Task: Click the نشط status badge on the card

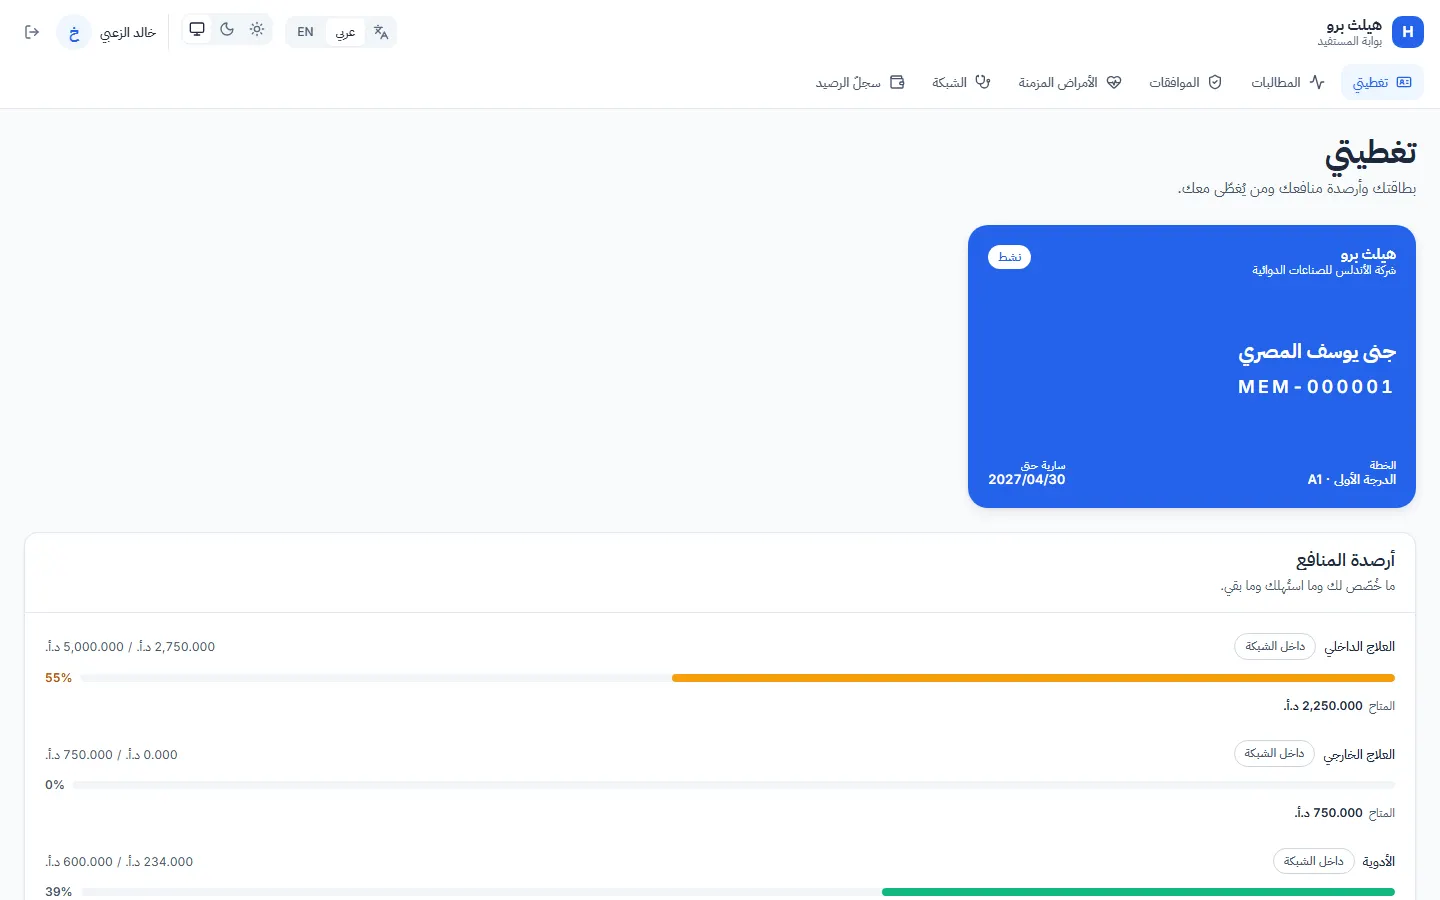Action: point(1010,257)
